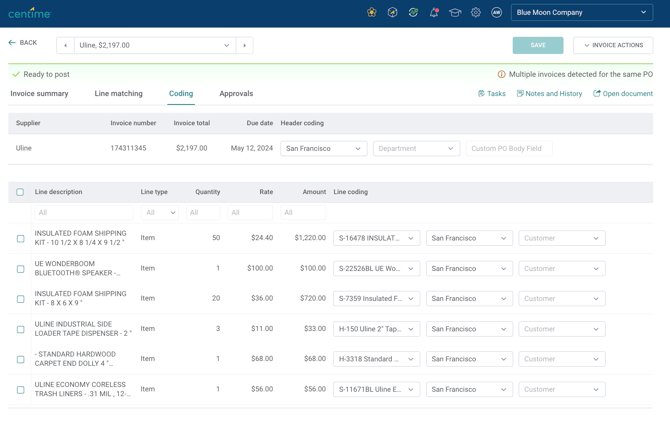Switch to Invoice summary tab

click(39, 94)
